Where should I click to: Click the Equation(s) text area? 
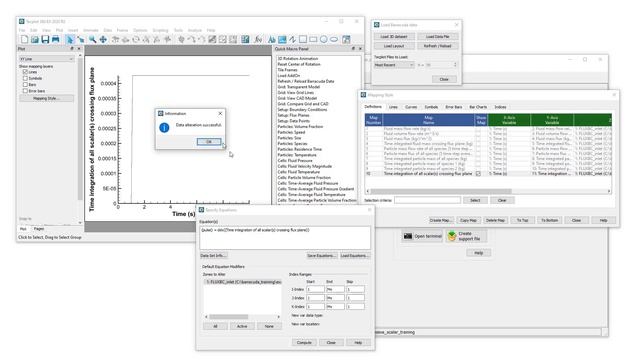285,238
